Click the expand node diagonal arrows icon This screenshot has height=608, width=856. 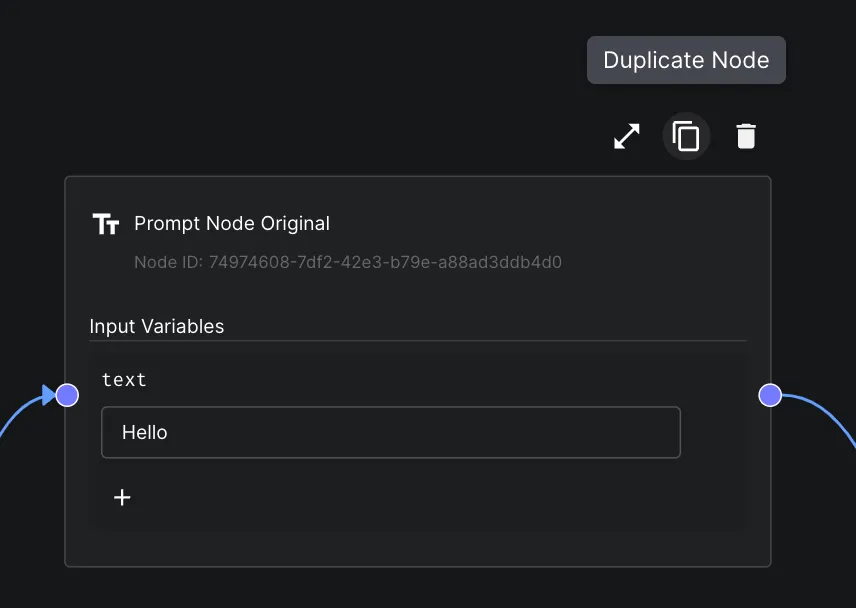pos(626,136)
